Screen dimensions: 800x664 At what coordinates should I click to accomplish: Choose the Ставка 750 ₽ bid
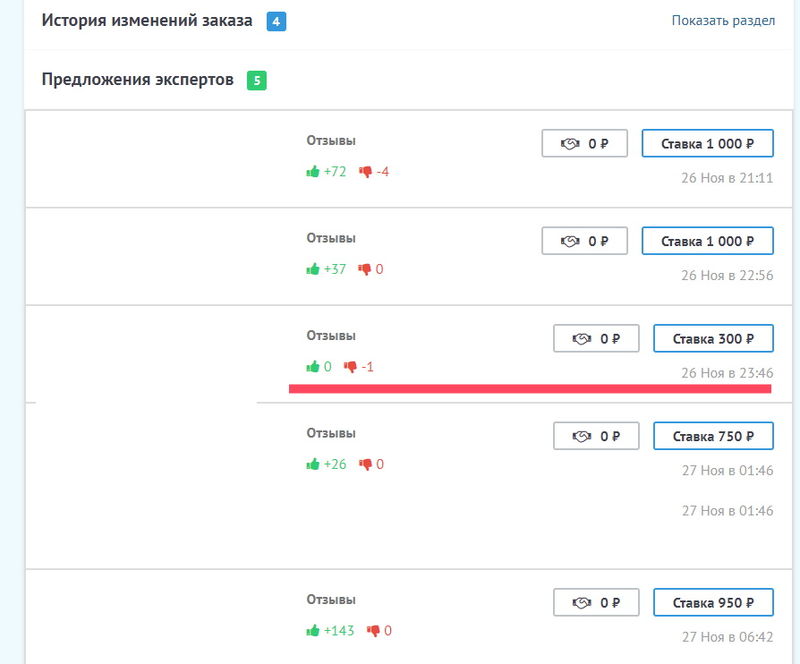713,436
